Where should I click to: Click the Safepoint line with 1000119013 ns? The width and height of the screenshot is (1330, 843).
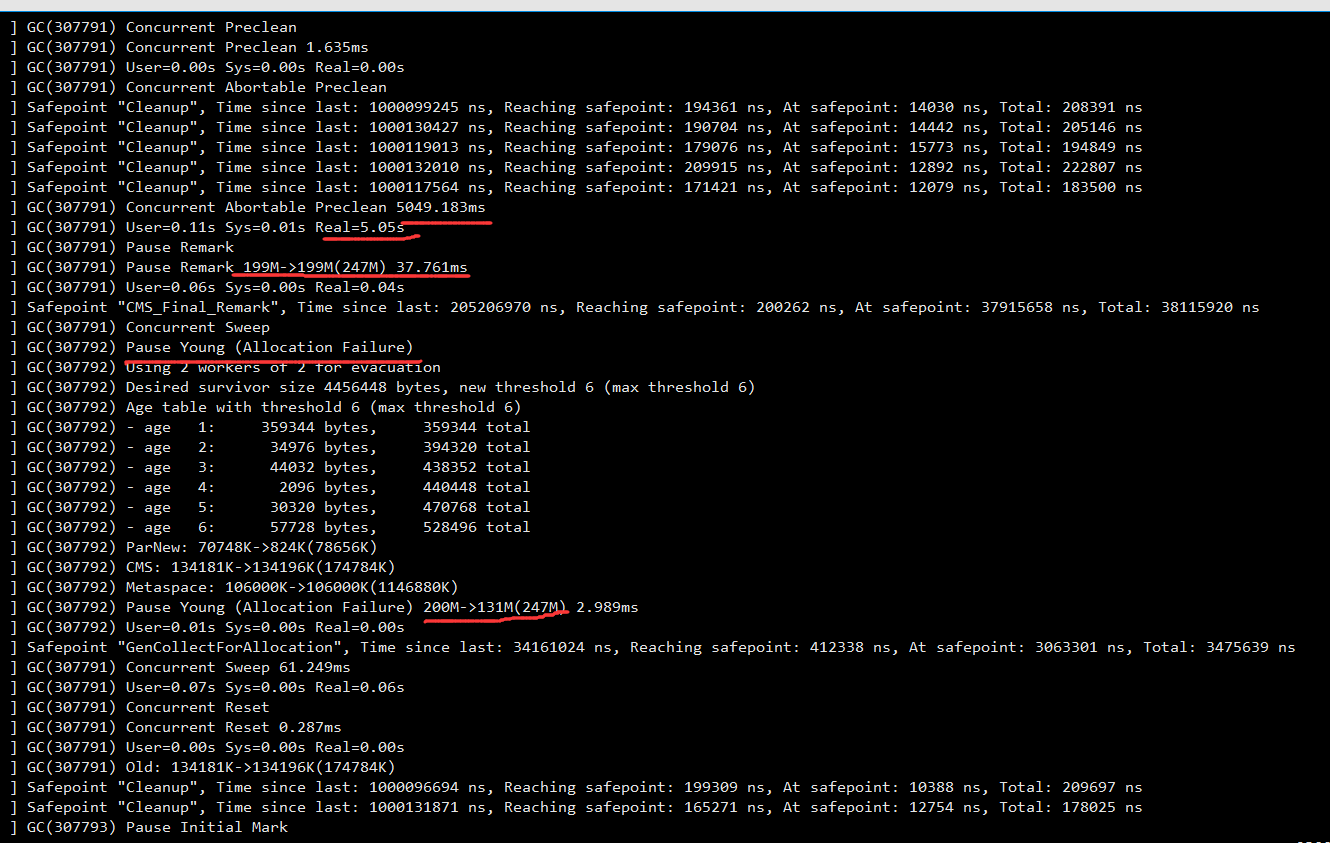point(576,147)
